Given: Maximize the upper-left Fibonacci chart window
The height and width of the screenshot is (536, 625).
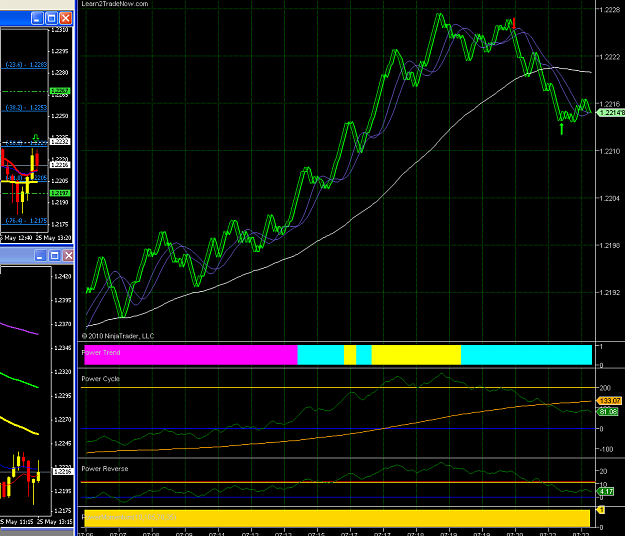Looking at the screenshot, I should [51, 18].
